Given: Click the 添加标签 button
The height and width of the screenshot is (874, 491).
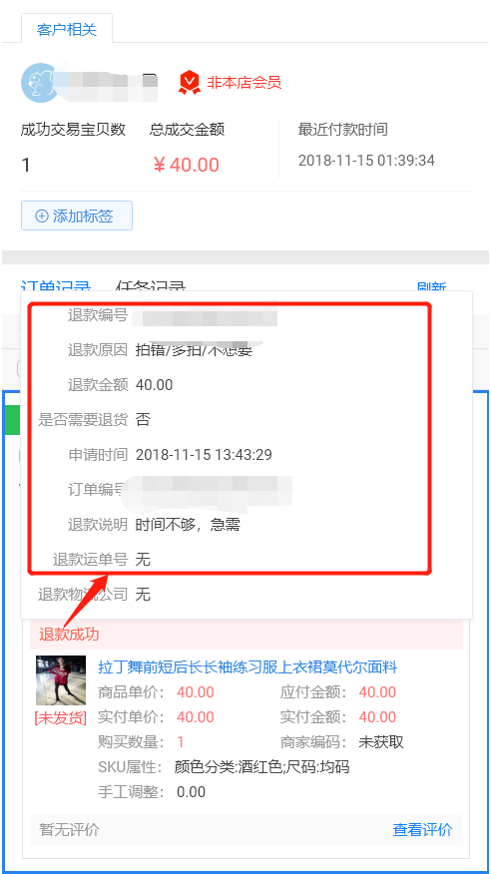Looking at the screenshot, I should click(77, 216).
